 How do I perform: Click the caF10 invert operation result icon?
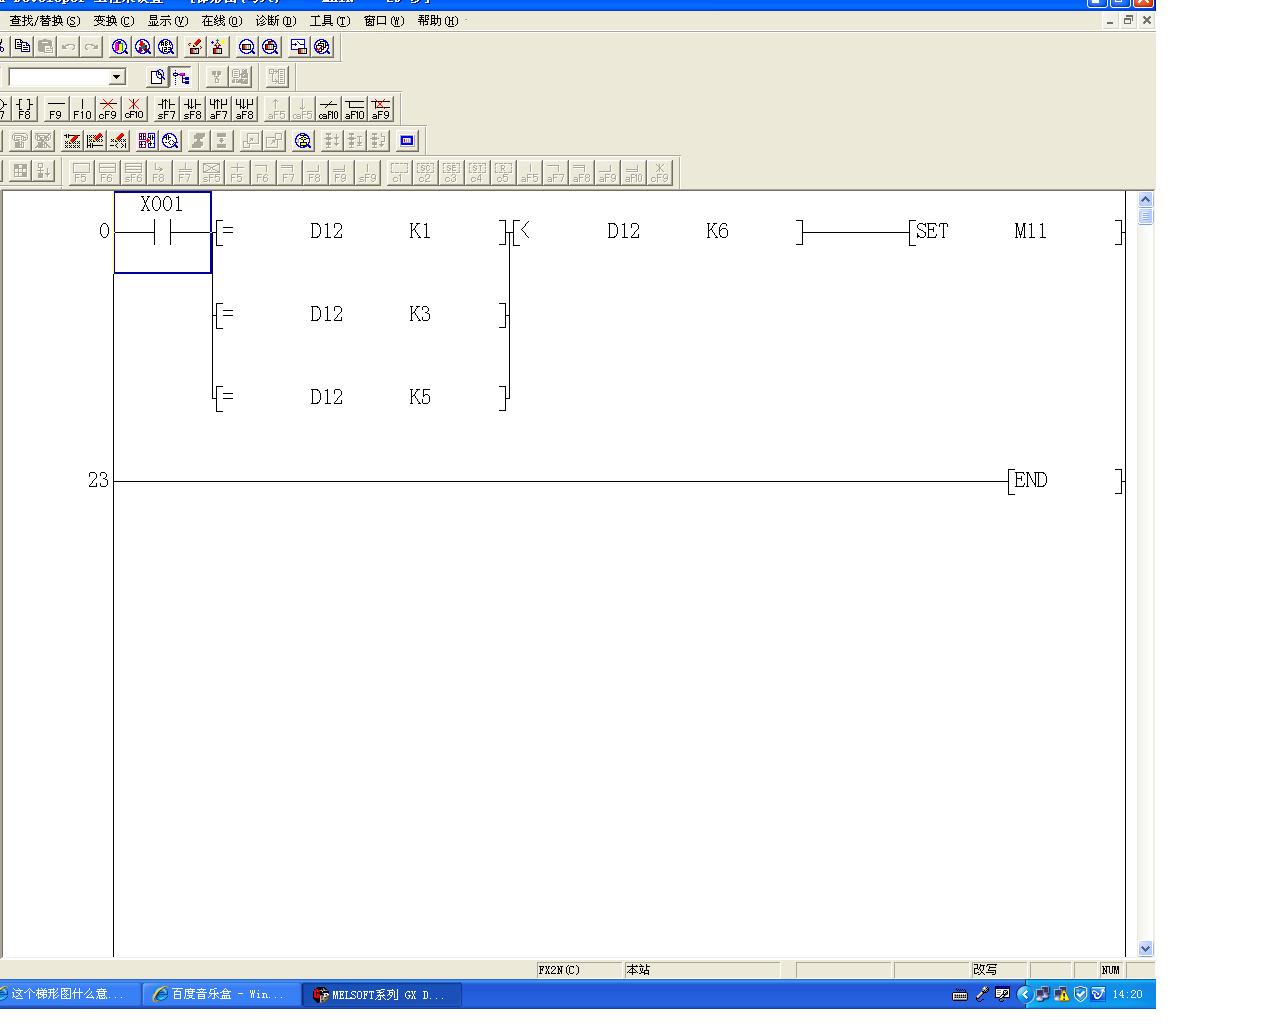click(x=328, y=108)
